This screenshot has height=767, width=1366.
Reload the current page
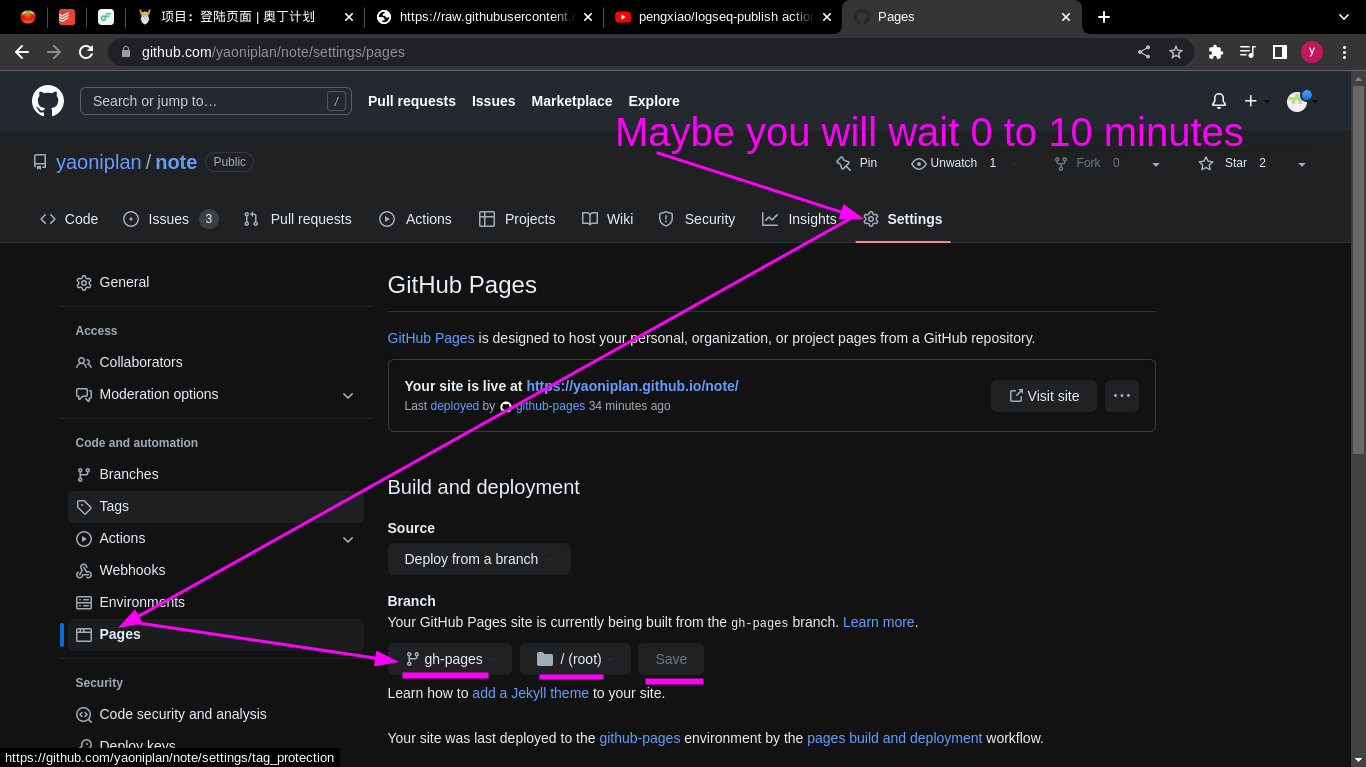(x=86, y=52)
